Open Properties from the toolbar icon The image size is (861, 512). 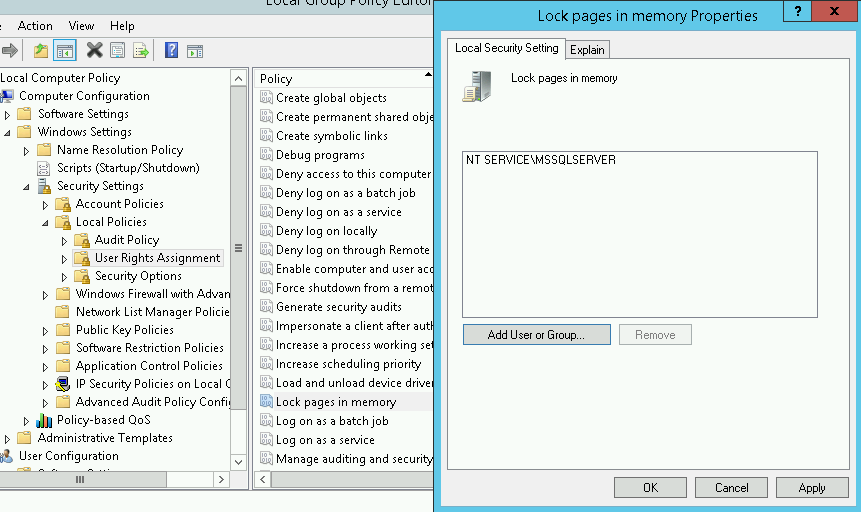(118, 50)
